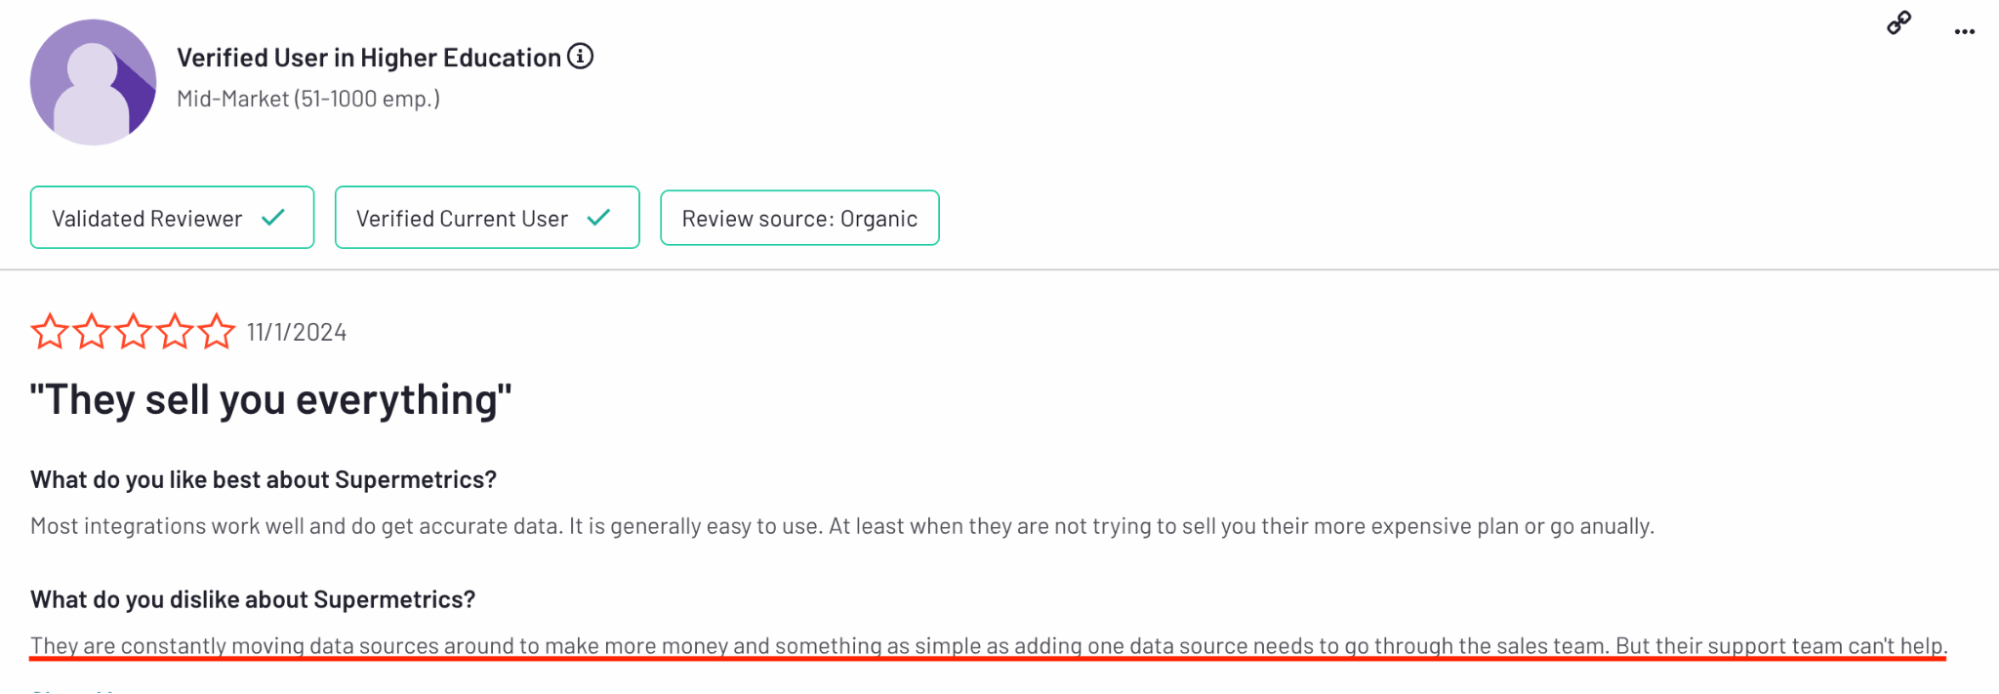Toggle the Verified Current User badge

487,217
